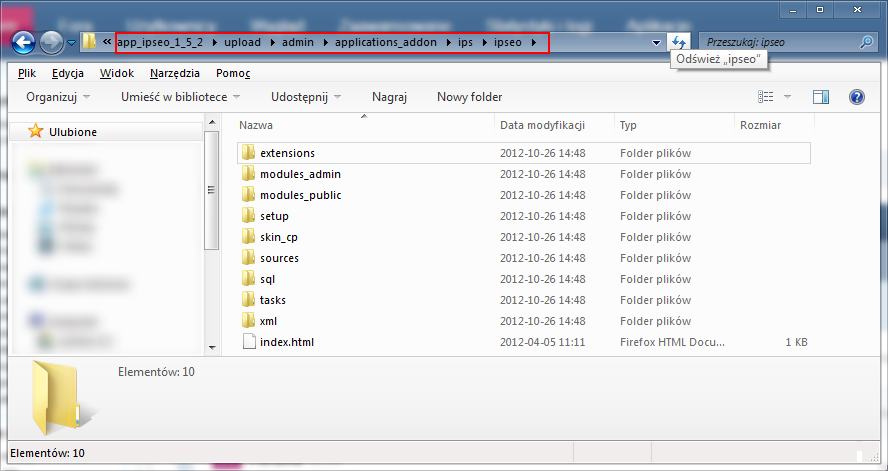This screenshot has height=471, width=888.
Task: Open the Edycja menu
Action: coord(68,73)
